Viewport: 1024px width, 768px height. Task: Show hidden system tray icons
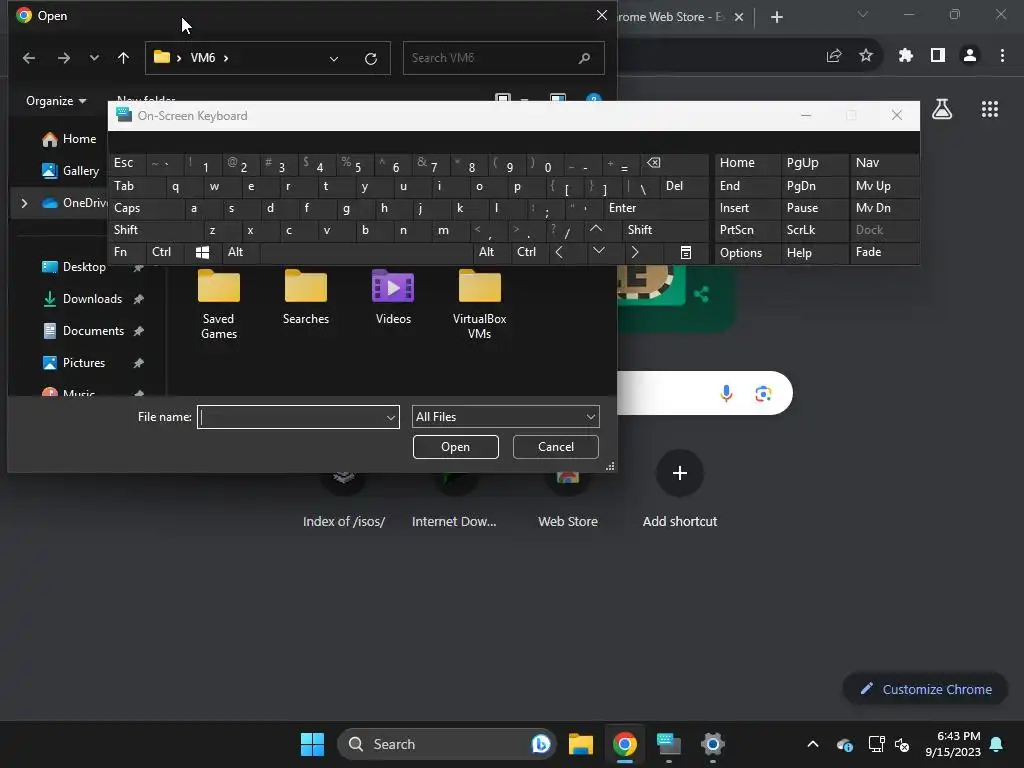813,744
